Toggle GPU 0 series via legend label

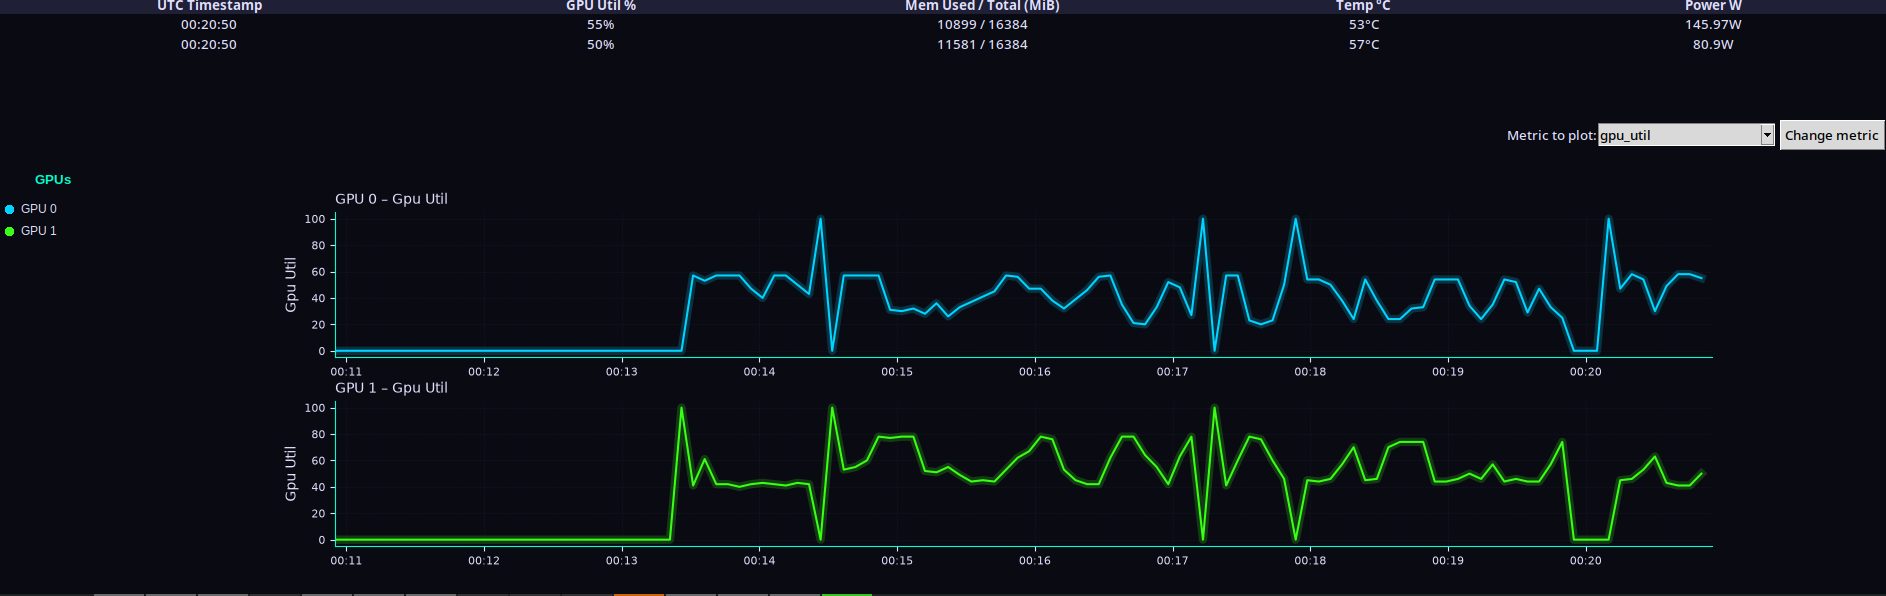[x=39, y=209]
